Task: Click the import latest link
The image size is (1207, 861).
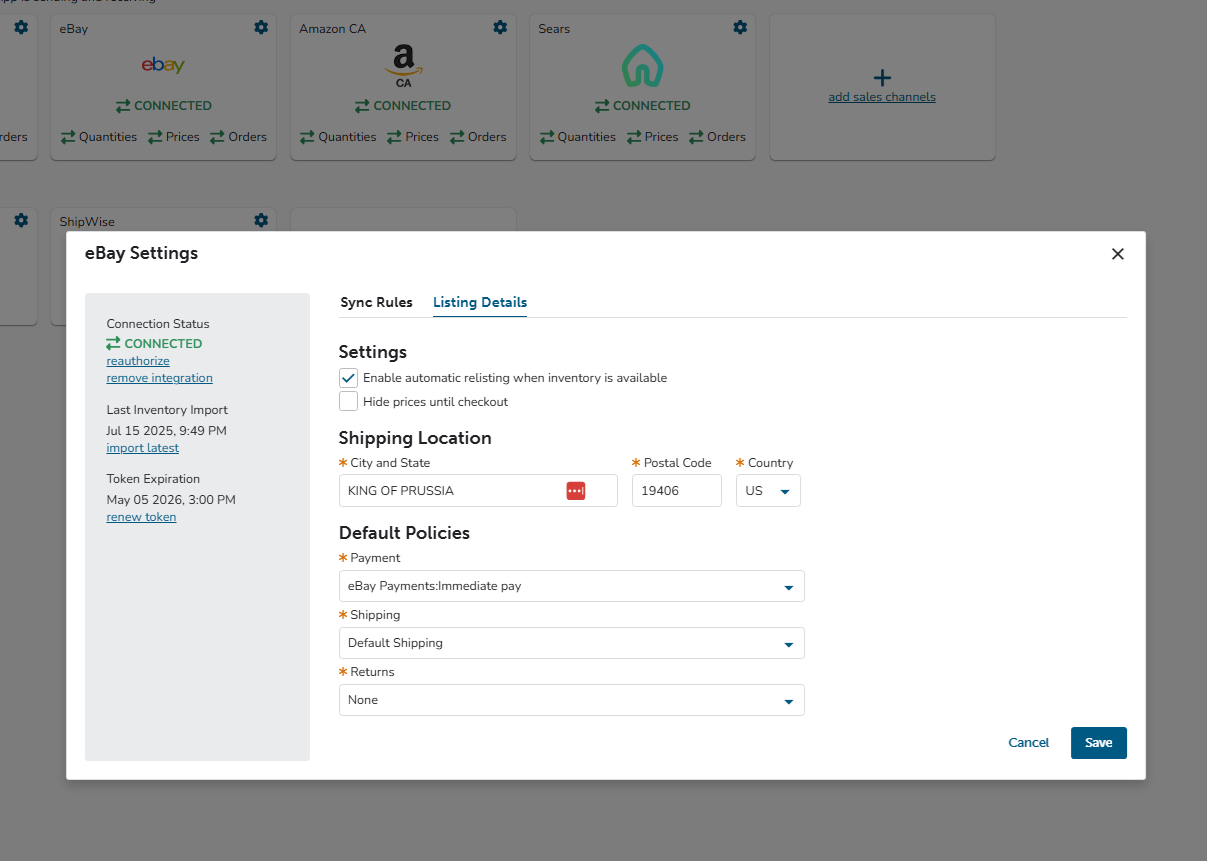Action: 143,448
